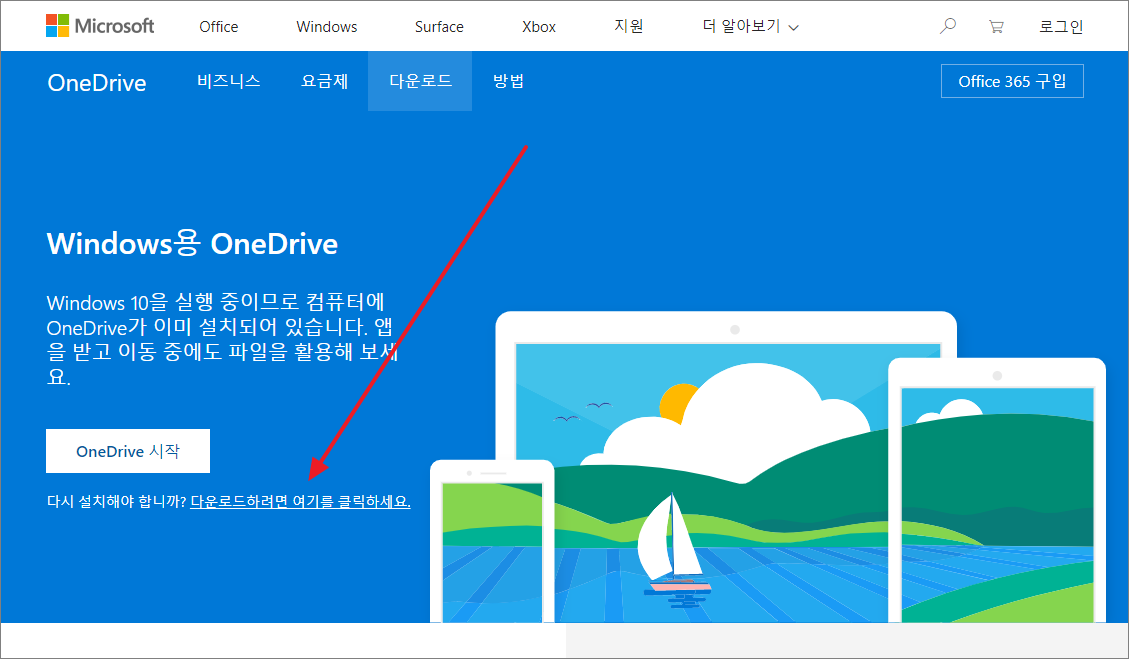The image size is (1129, 659).
Task: Open the Office menu item
Action: pyautogui.click(x=219, y=27)
